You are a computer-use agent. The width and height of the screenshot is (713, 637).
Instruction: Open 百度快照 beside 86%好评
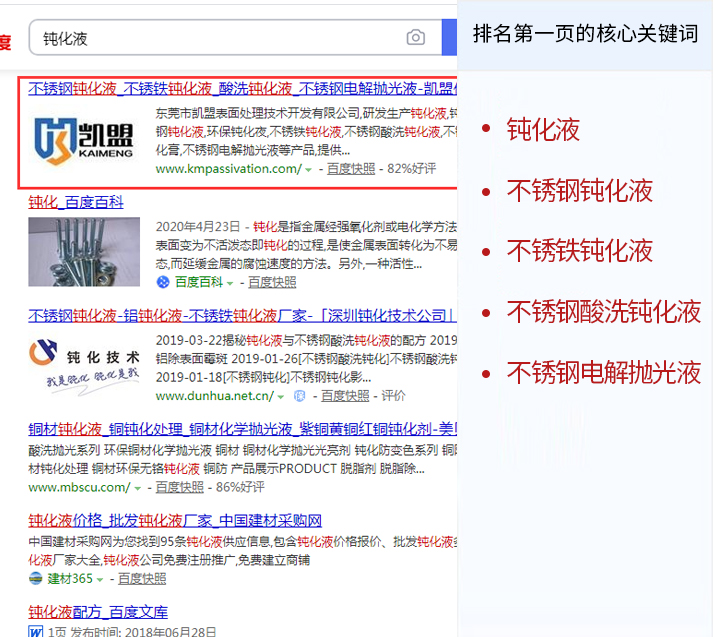click(180, 487)
